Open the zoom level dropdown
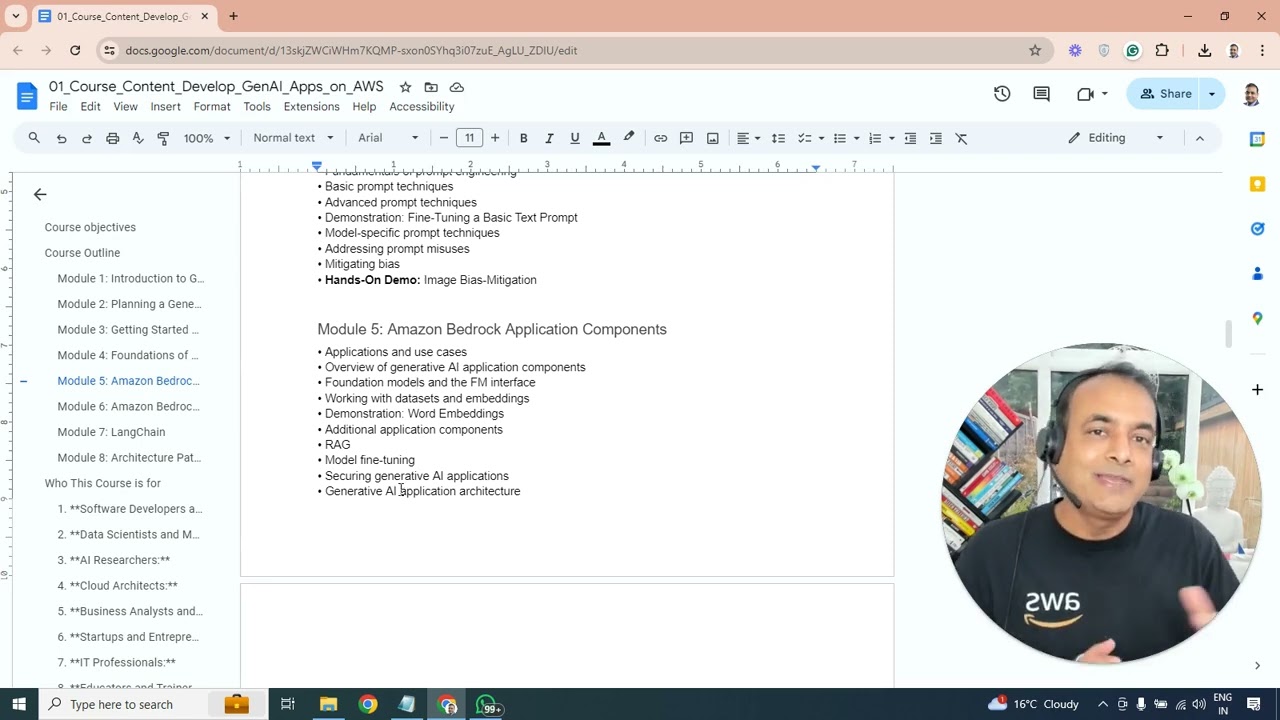The height and width of the screenshot is (720, 1280). (207, 138)
